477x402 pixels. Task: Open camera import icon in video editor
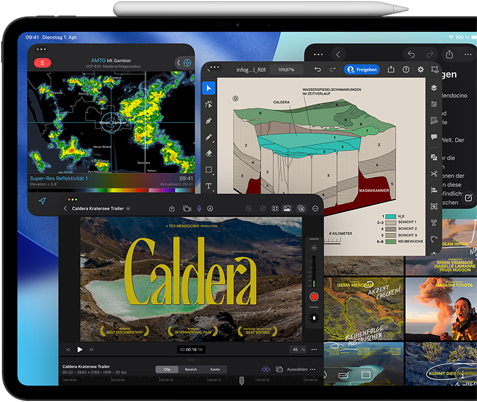pyautogui.click(x=187, y=209)
